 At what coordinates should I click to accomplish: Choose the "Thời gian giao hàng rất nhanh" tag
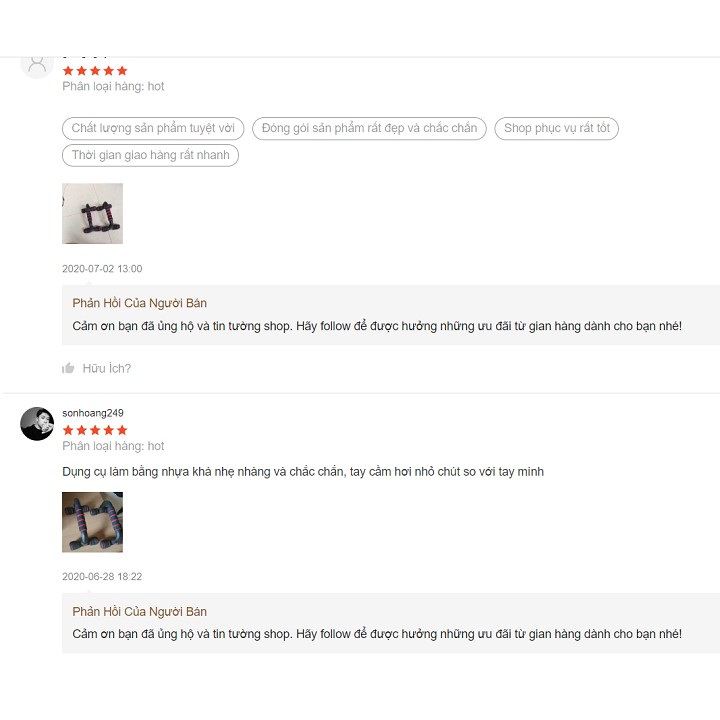point(150,155)
